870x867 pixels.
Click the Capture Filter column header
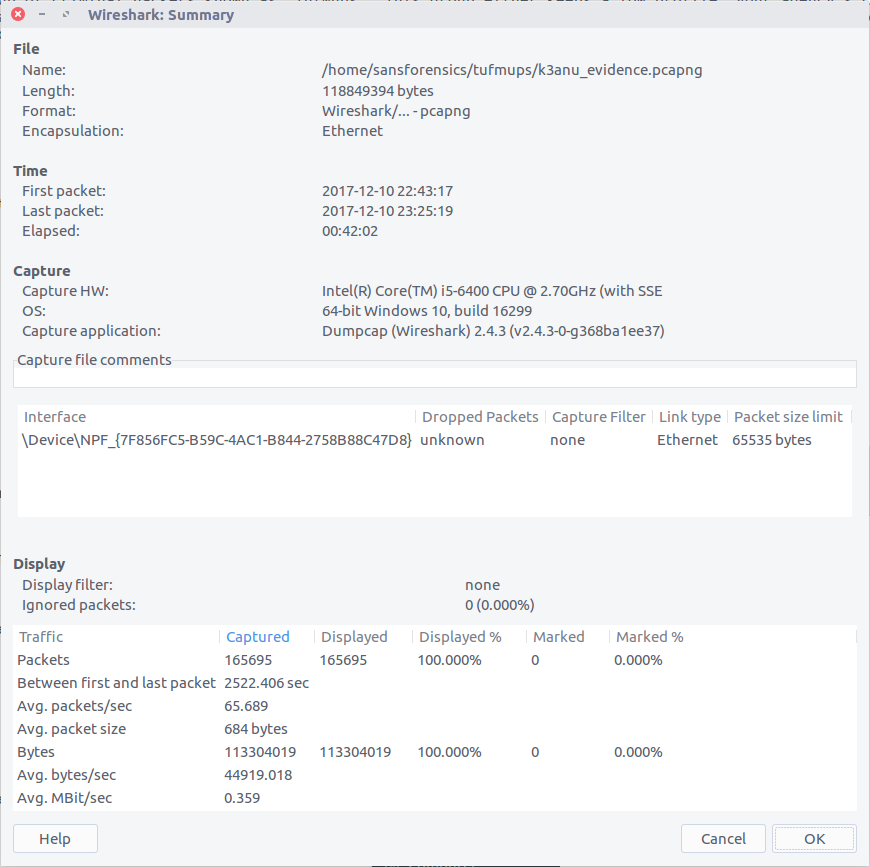click(599, 417)
